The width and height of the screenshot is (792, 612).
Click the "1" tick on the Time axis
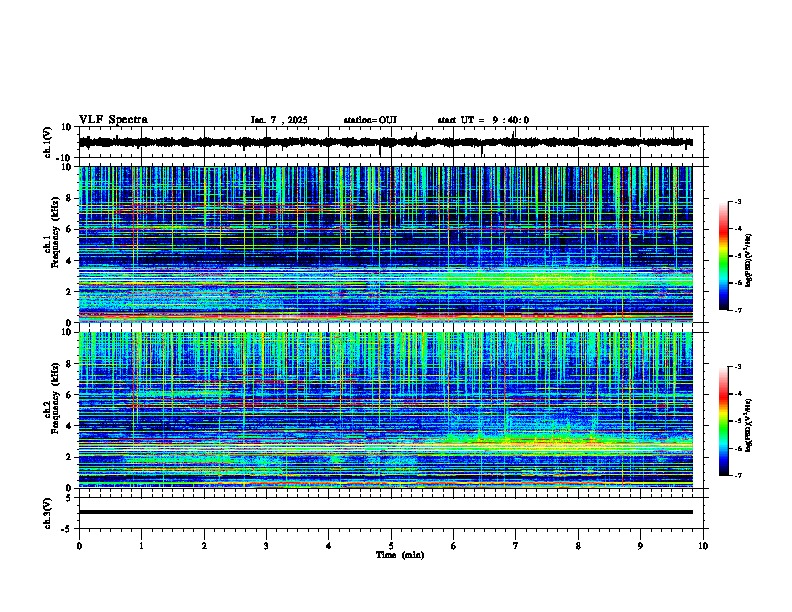(141, 546)
